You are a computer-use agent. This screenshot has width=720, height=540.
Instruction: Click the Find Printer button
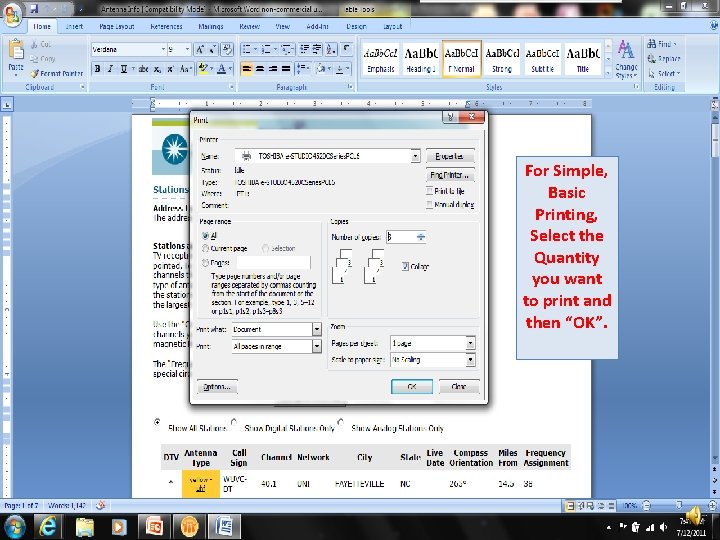450,175
